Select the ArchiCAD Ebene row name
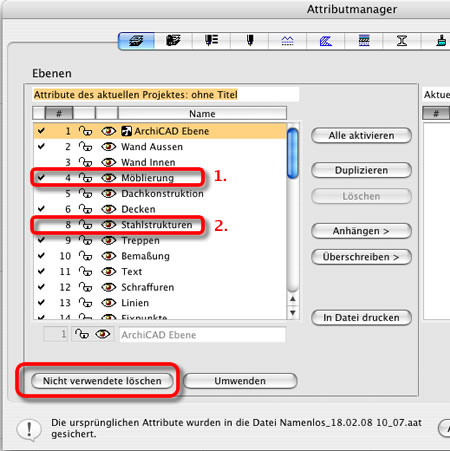The height and width of the screenshot is (451, 450). (x=172, y=131)
